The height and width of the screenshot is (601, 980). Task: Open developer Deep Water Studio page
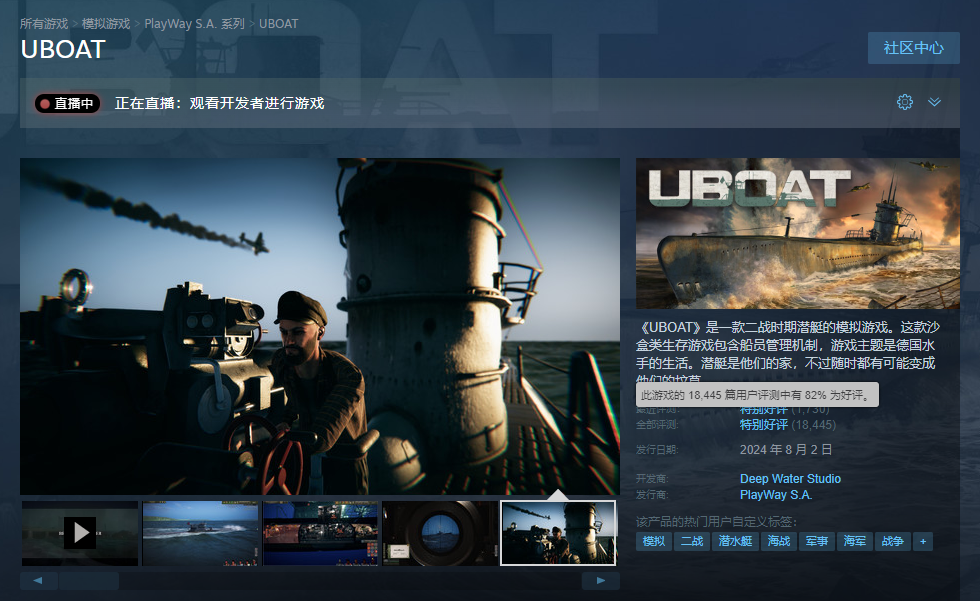pos(790,479)
